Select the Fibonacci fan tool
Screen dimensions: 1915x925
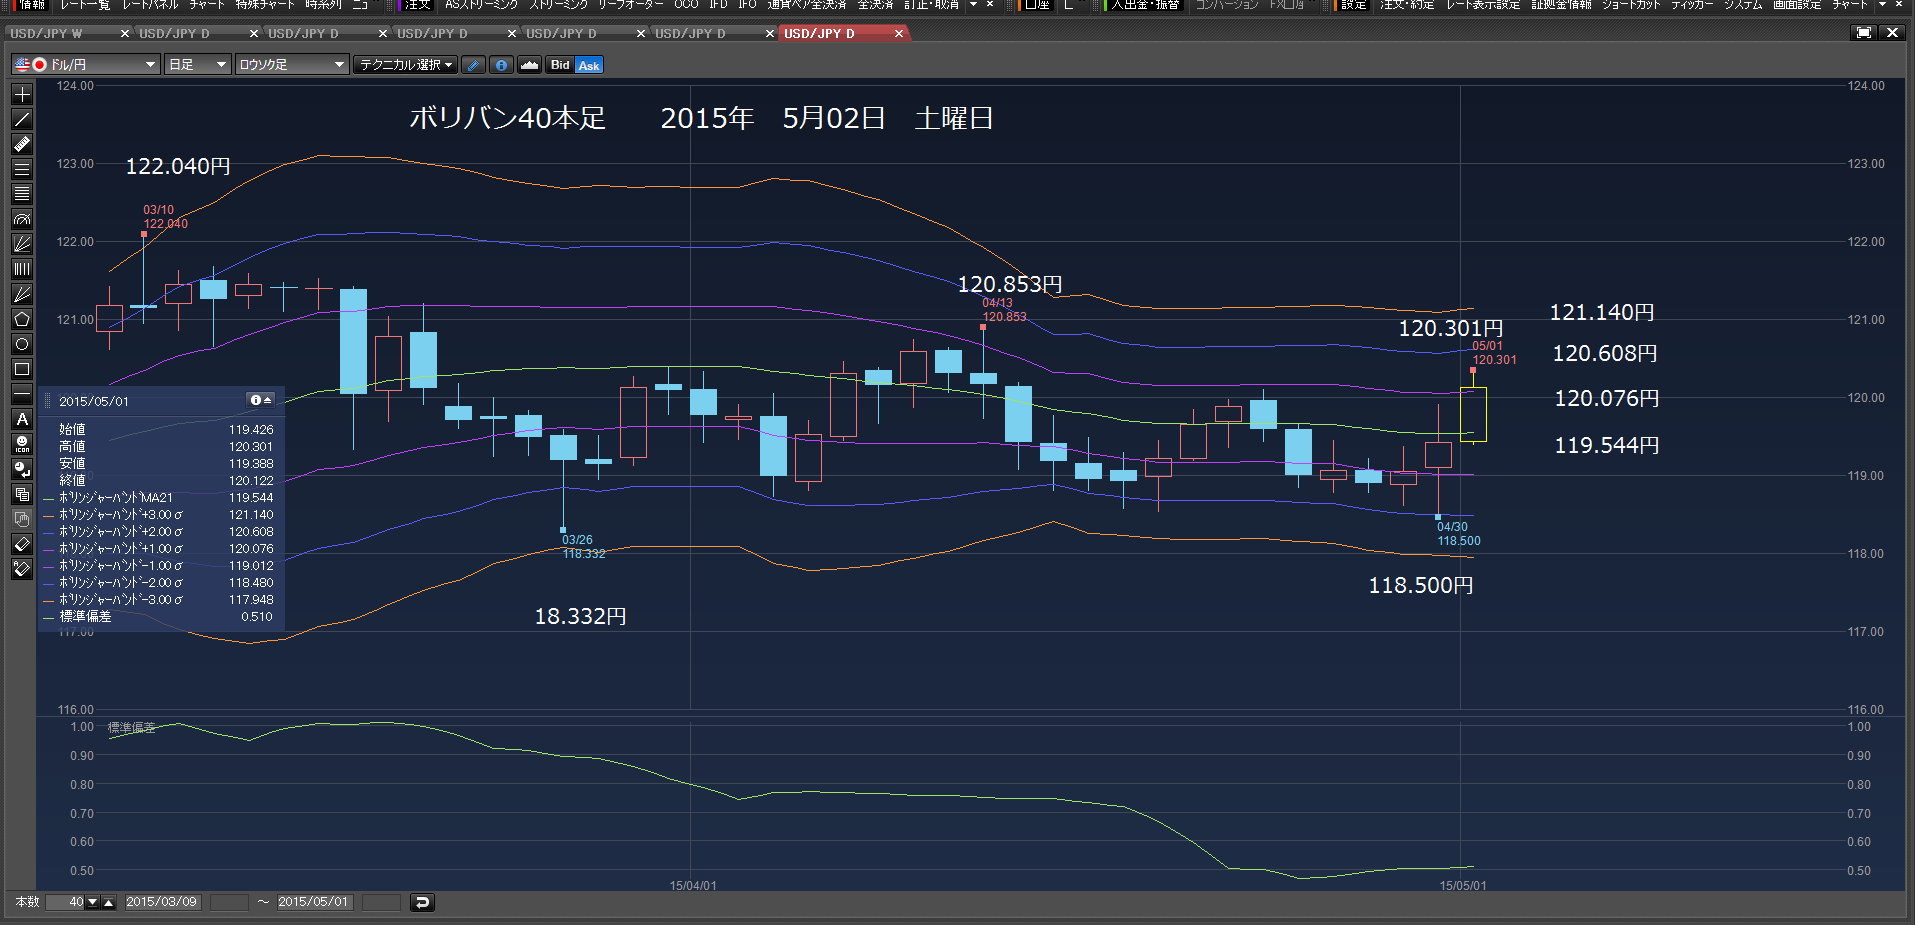pyautogui.click(x=22, y=244)
